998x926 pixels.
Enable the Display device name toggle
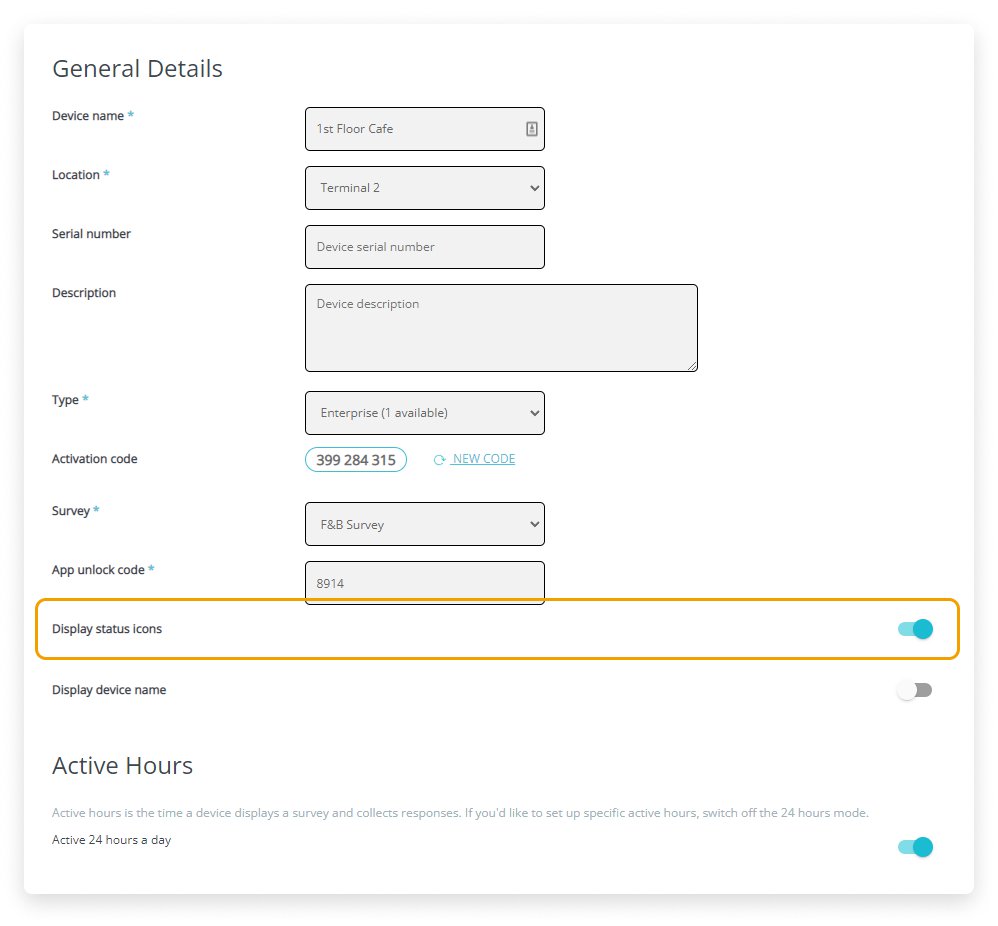(915, 690)
